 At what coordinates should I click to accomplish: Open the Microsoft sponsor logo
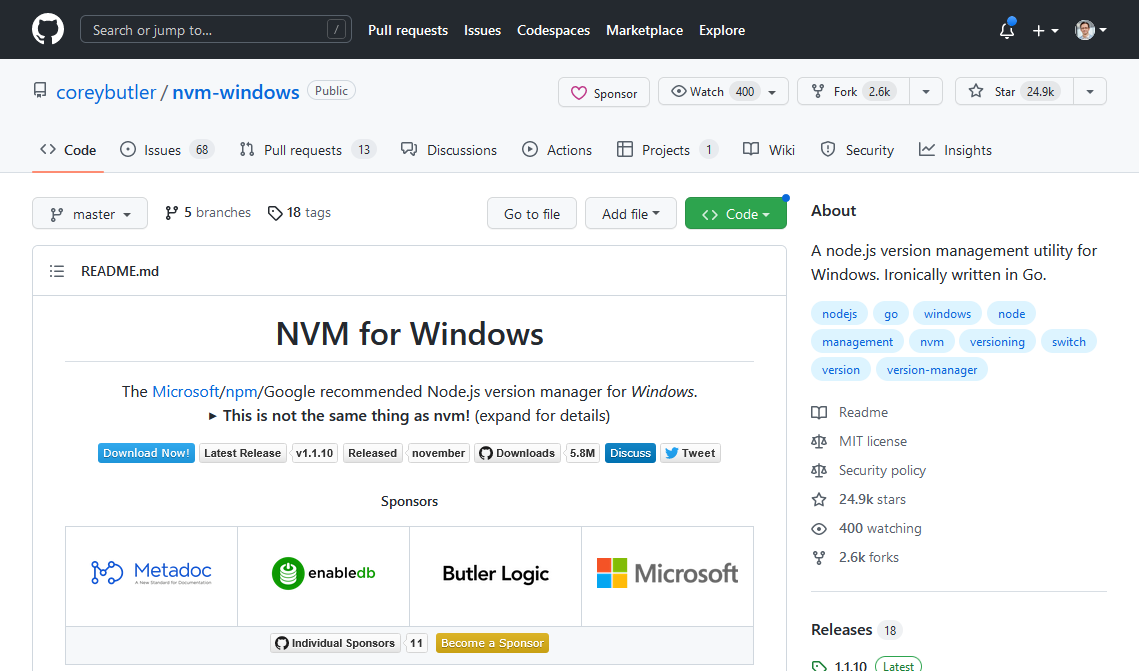coord(668,573)
